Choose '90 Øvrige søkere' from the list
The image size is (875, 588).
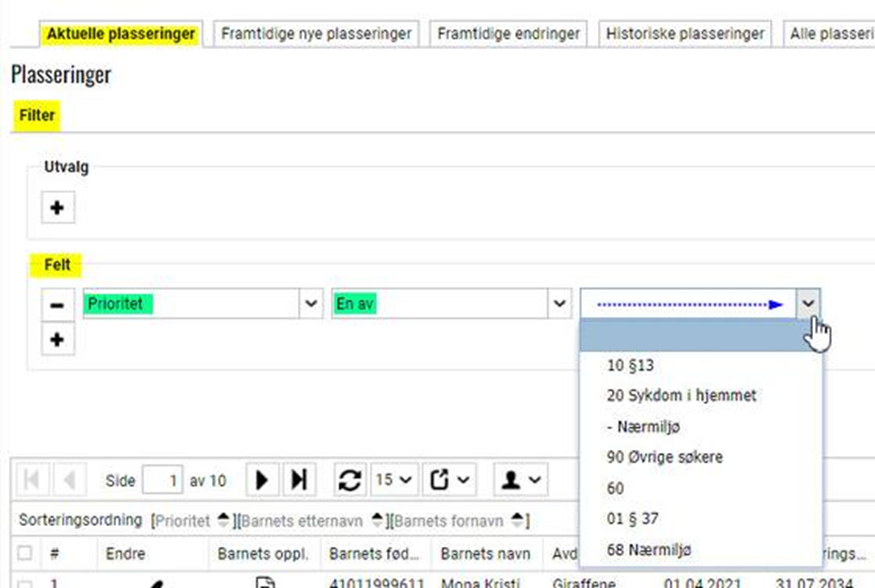(x=664, y=457)
